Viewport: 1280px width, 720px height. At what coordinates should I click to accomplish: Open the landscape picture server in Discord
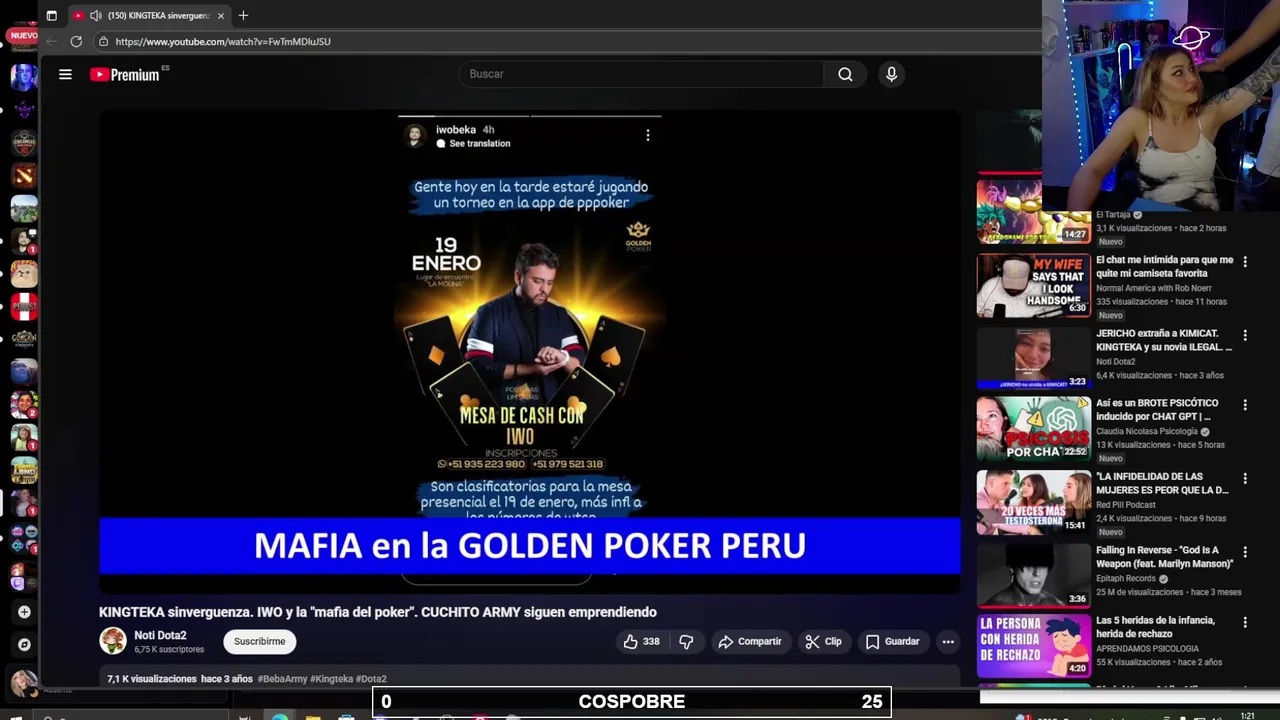[x=24, y=208]
